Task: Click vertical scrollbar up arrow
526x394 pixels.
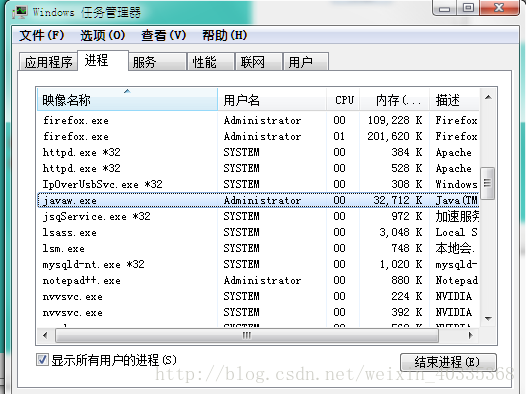Action: click(x=488, y=97)
